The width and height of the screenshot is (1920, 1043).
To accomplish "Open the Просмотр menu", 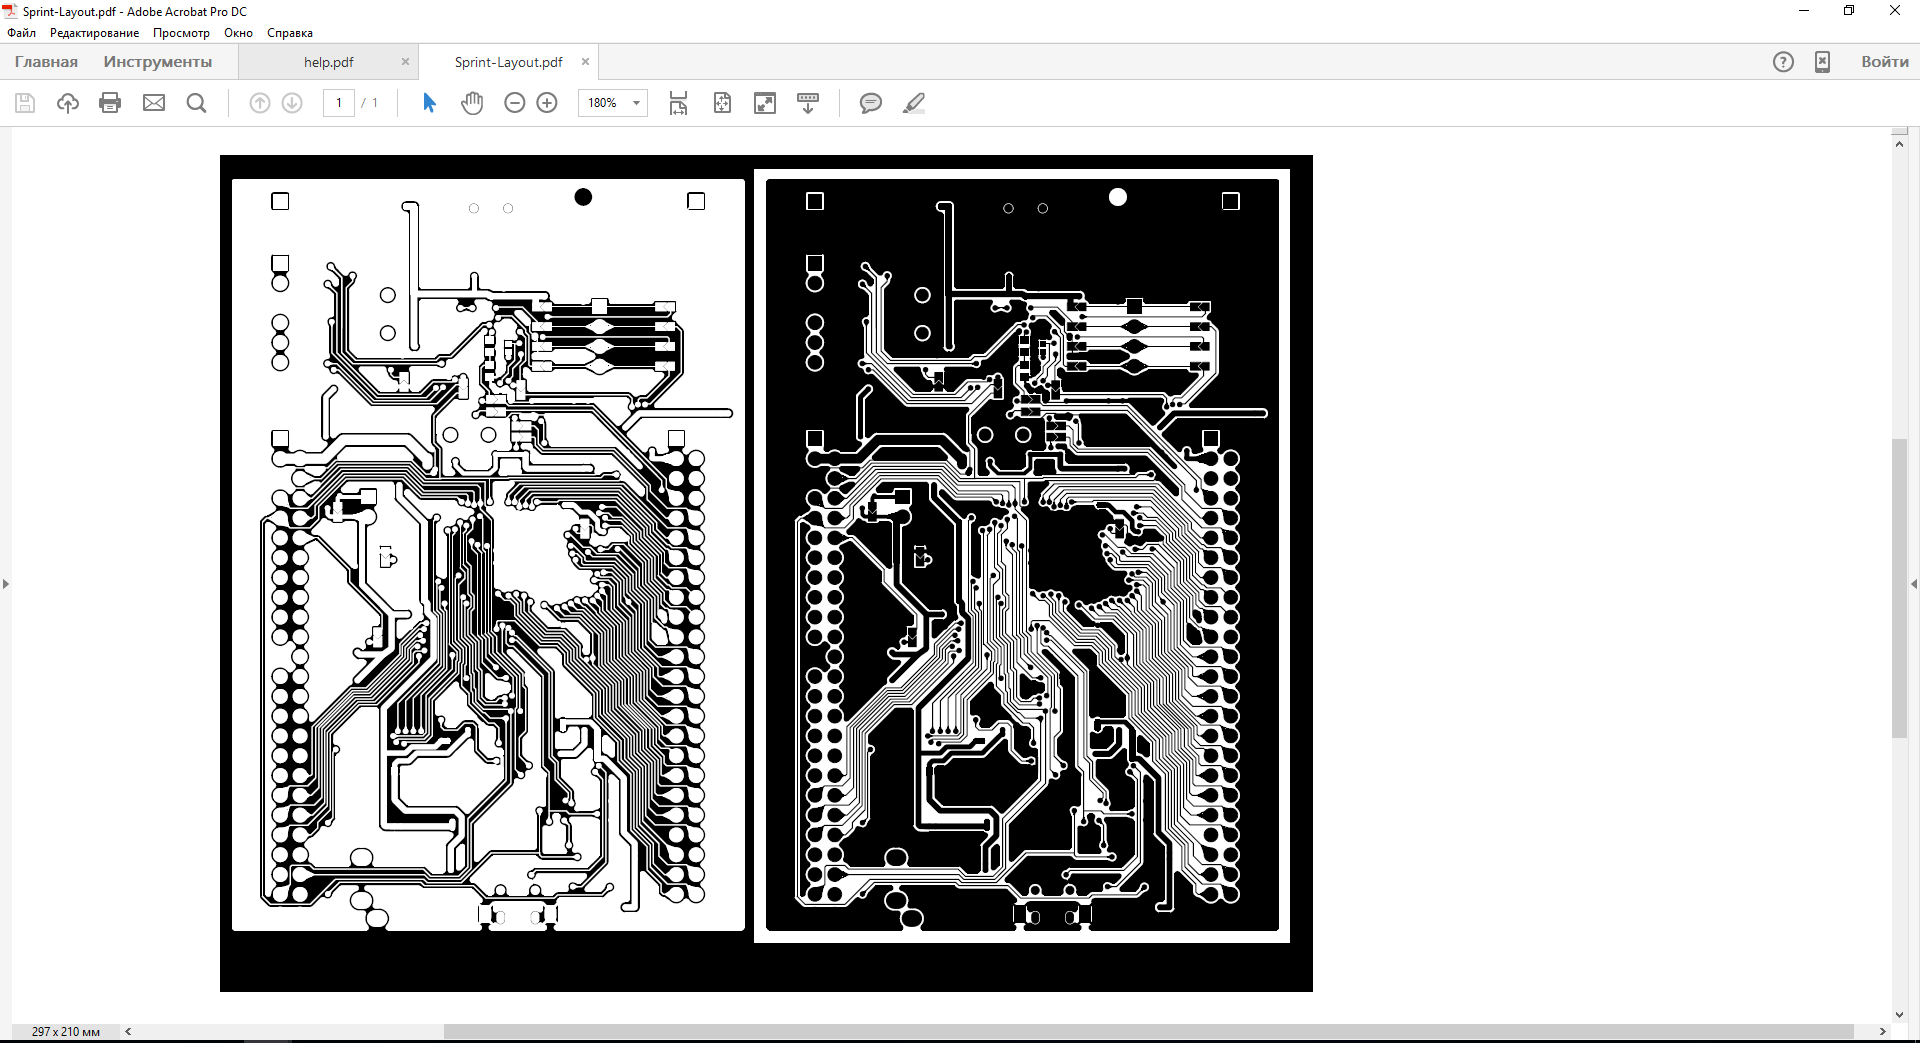I will (181, 33).
